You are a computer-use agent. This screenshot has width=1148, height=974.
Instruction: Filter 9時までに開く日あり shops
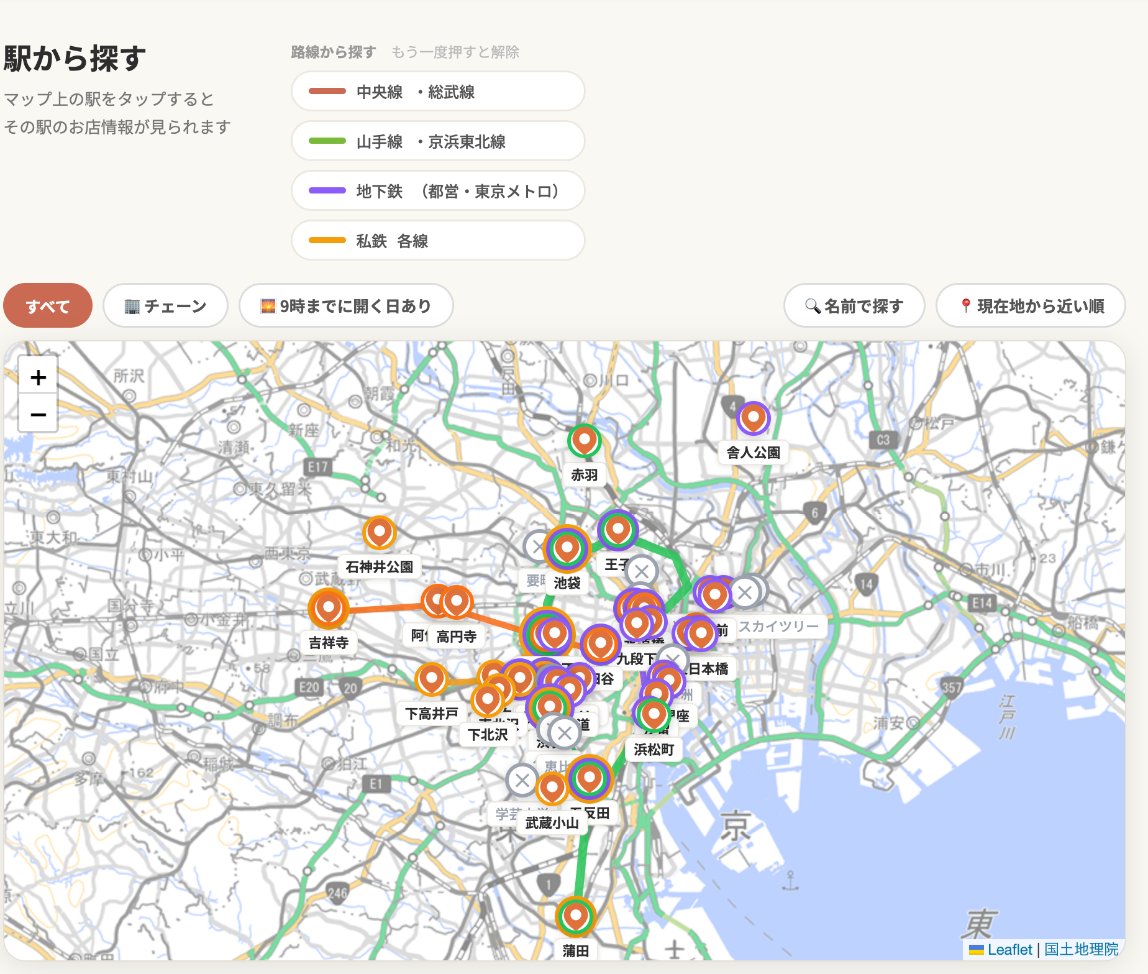pyautogui.click(x=346, y=306)
